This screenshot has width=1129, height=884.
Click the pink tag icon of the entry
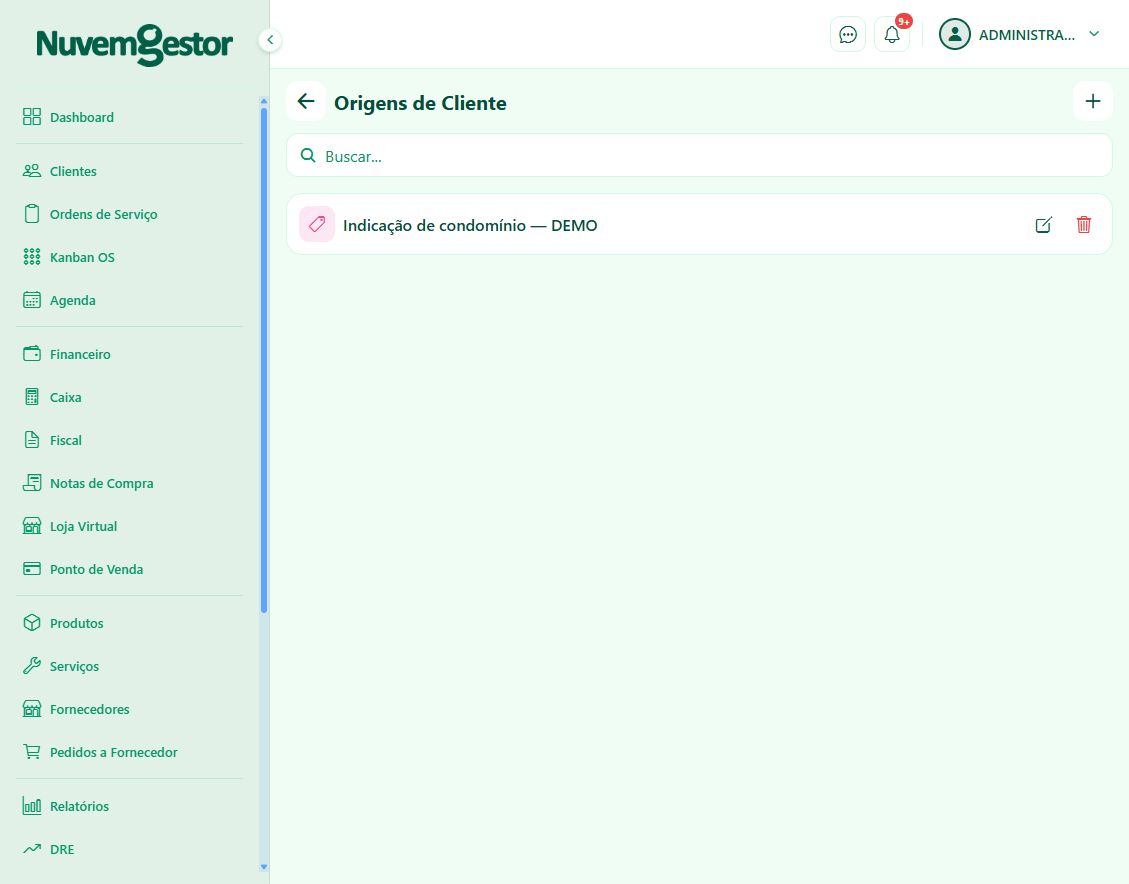[x=317, y=224]
